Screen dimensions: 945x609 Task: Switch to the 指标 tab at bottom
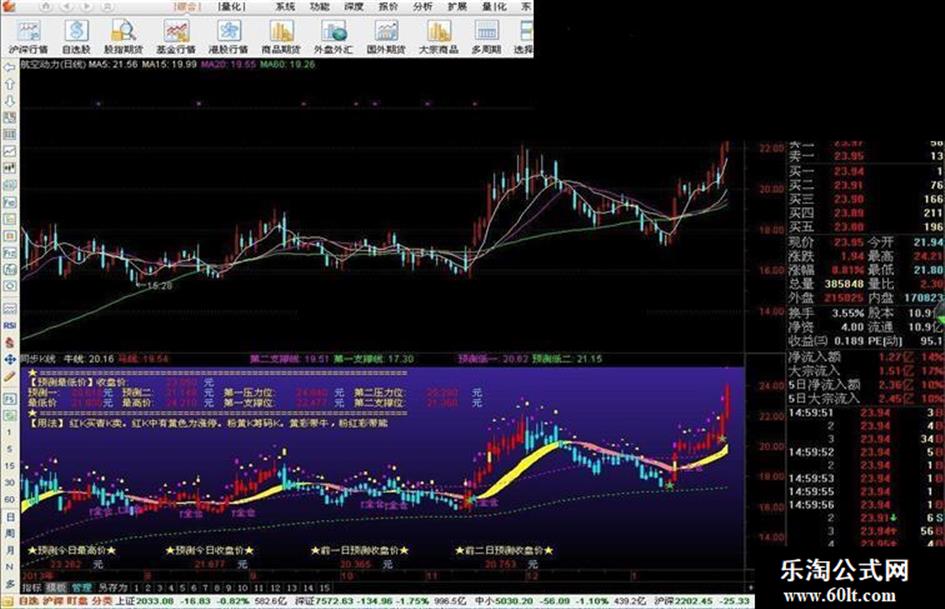click(x=31, y=587)
